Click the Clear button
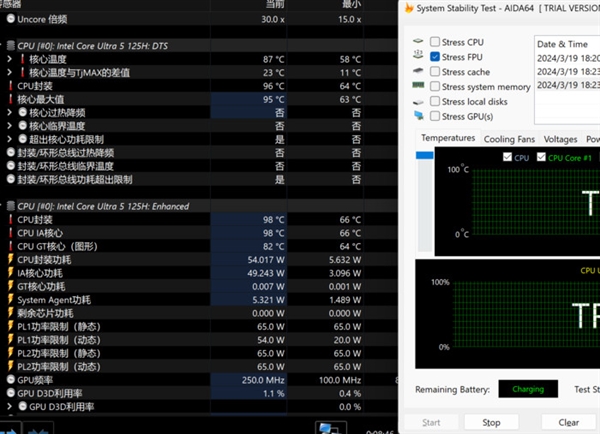The image size is (600, 434). pos(568,422)
